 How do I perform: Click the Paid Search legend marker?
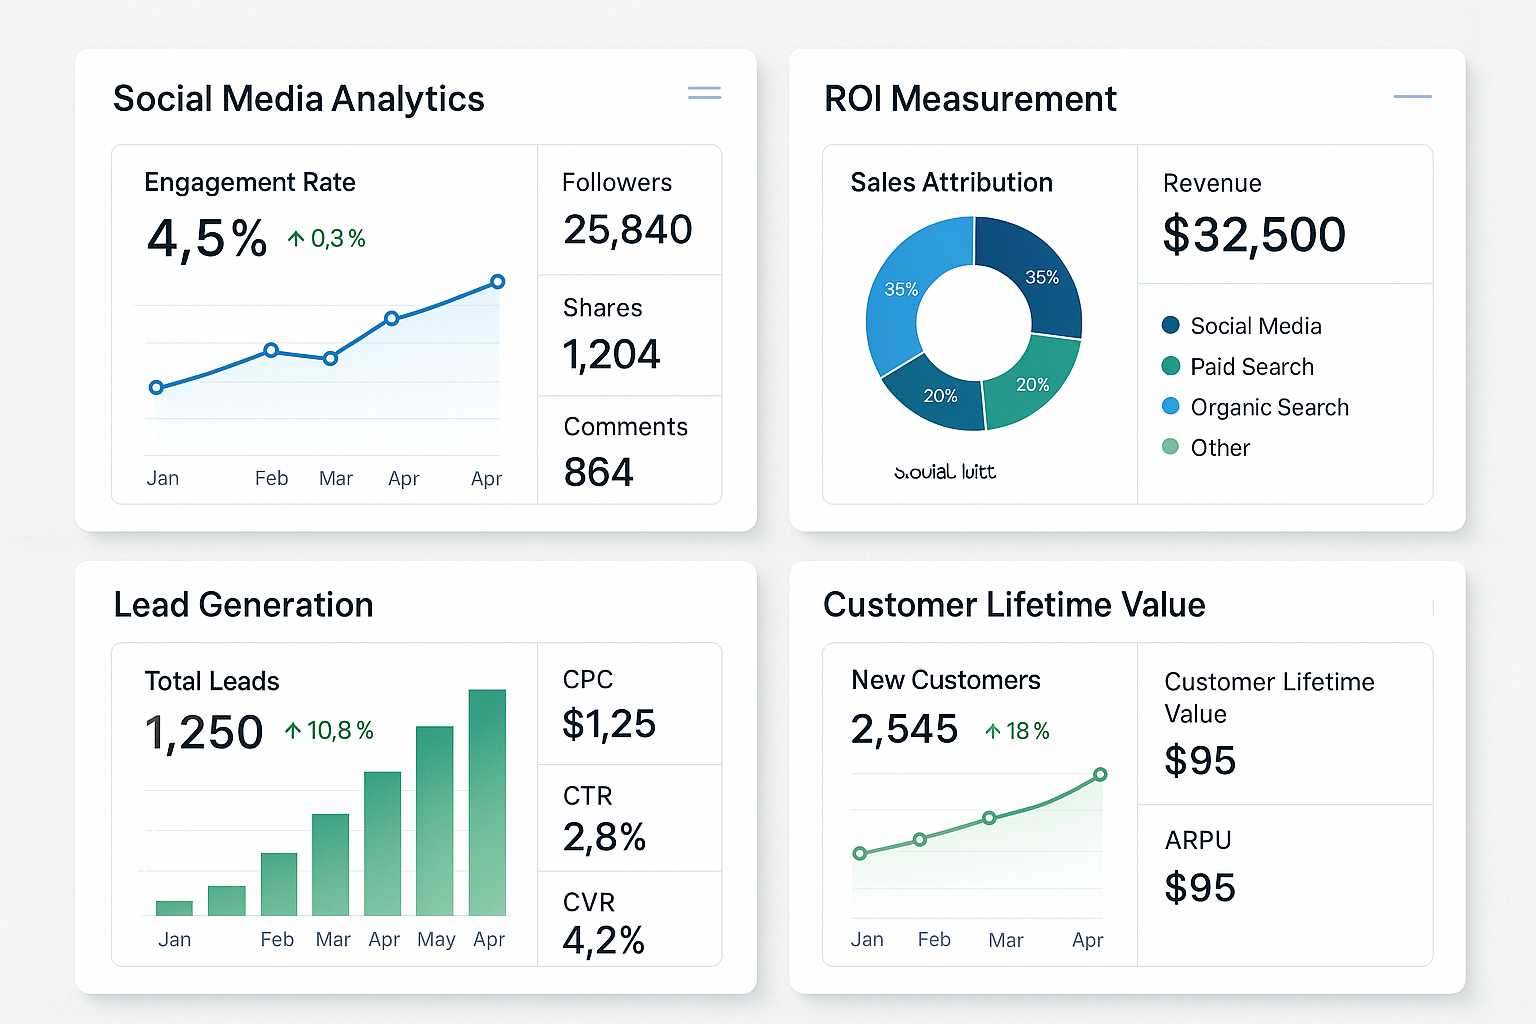click(1170, 366)
